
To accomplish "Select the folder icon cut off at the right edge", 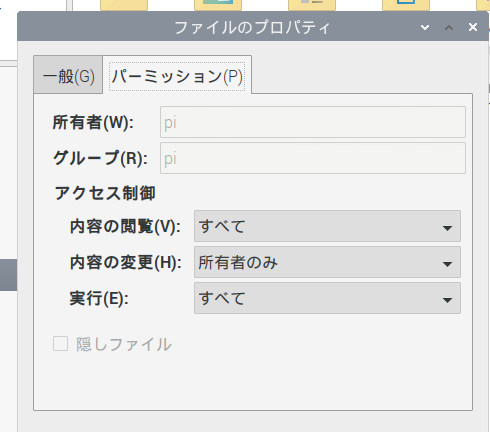I will (483, 5).
